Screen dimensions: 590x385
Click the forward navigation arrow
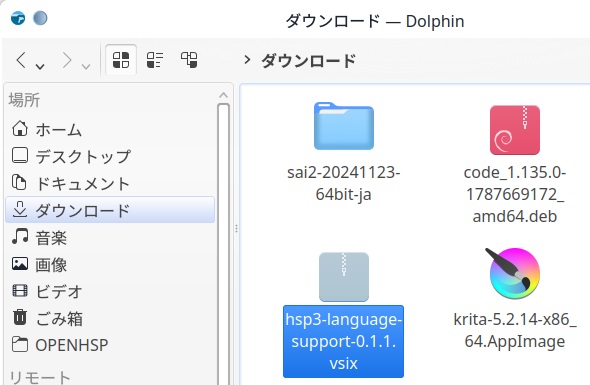(67, 60)
